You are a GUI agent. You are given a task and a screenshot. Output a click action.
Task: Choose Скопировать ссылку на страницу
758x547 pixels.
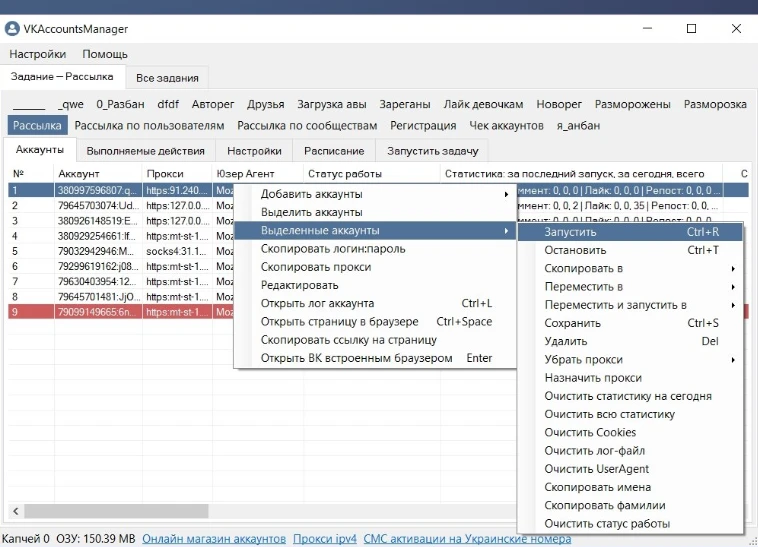pos(376,340)
